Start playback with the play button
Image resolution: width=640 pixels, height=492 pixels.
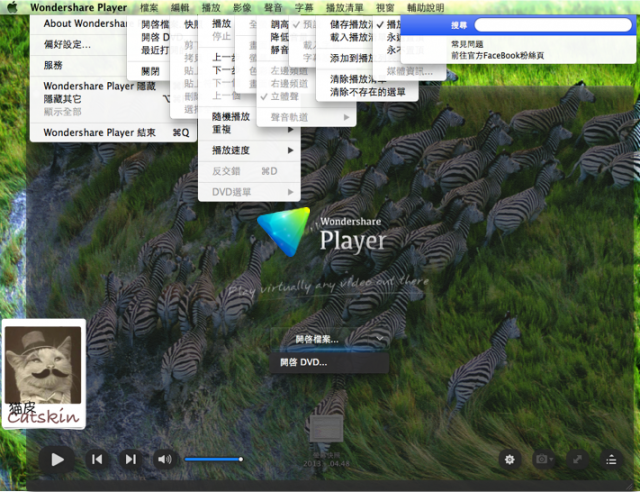pyautogui.click(x=57, y=460)
